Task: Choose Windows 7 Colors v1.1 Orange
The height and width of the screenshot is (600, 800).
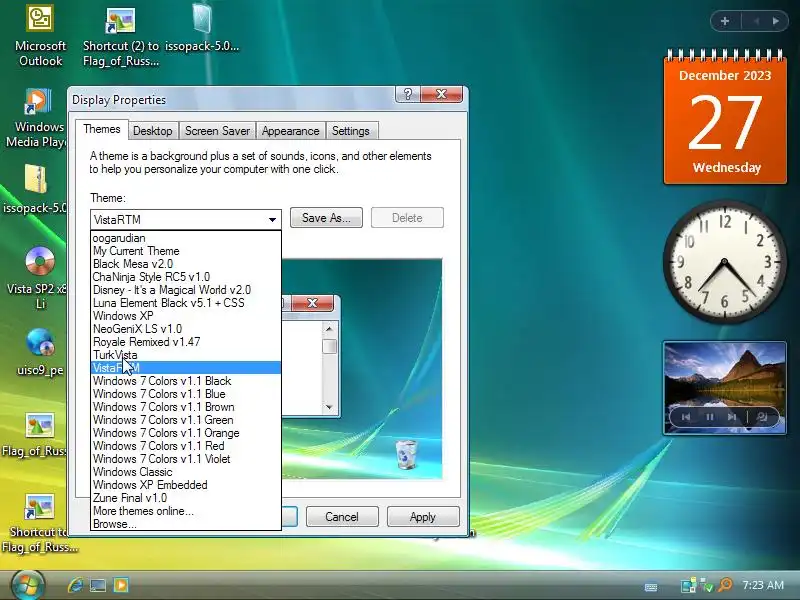Action: [x=186, y=433]
